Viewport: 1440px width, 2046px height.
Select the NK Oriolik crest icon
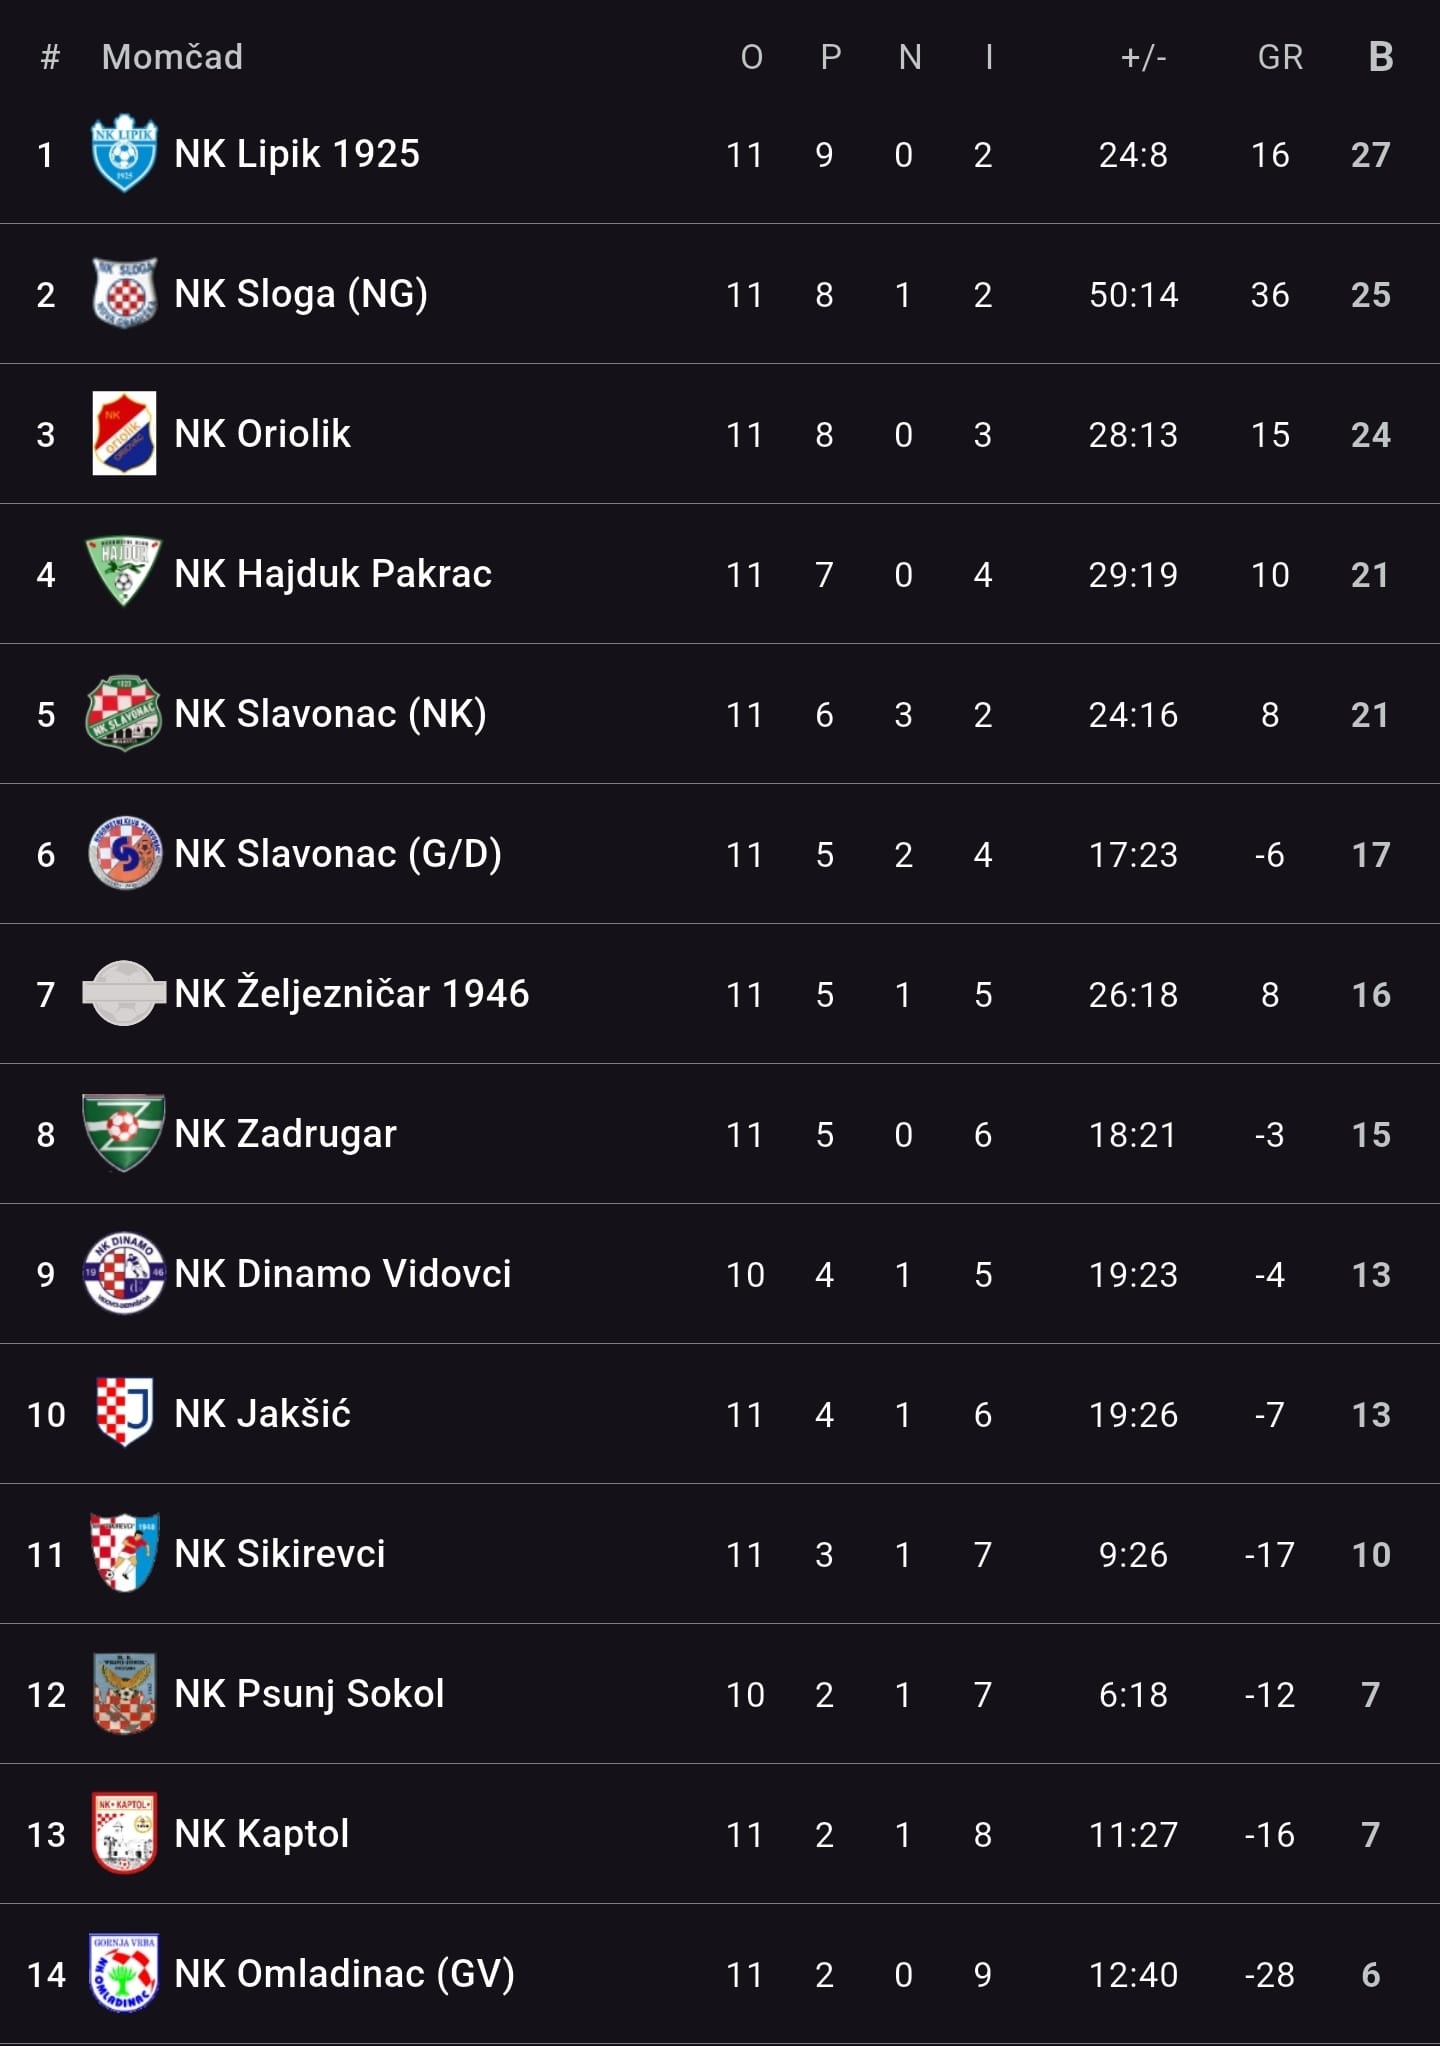(x=123, y=433)
